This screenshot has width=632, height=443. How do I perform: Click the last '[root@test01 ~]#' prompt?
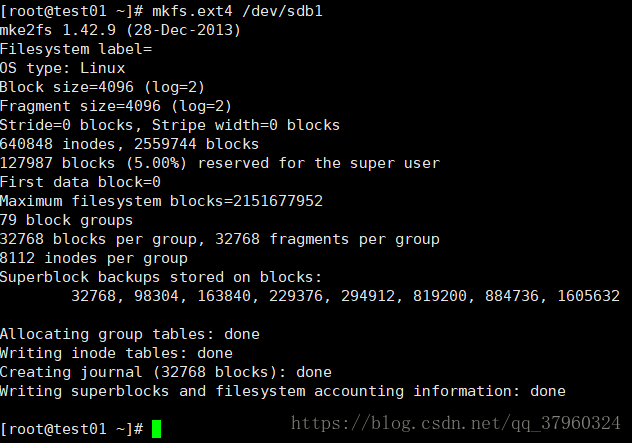pos(71,429)
